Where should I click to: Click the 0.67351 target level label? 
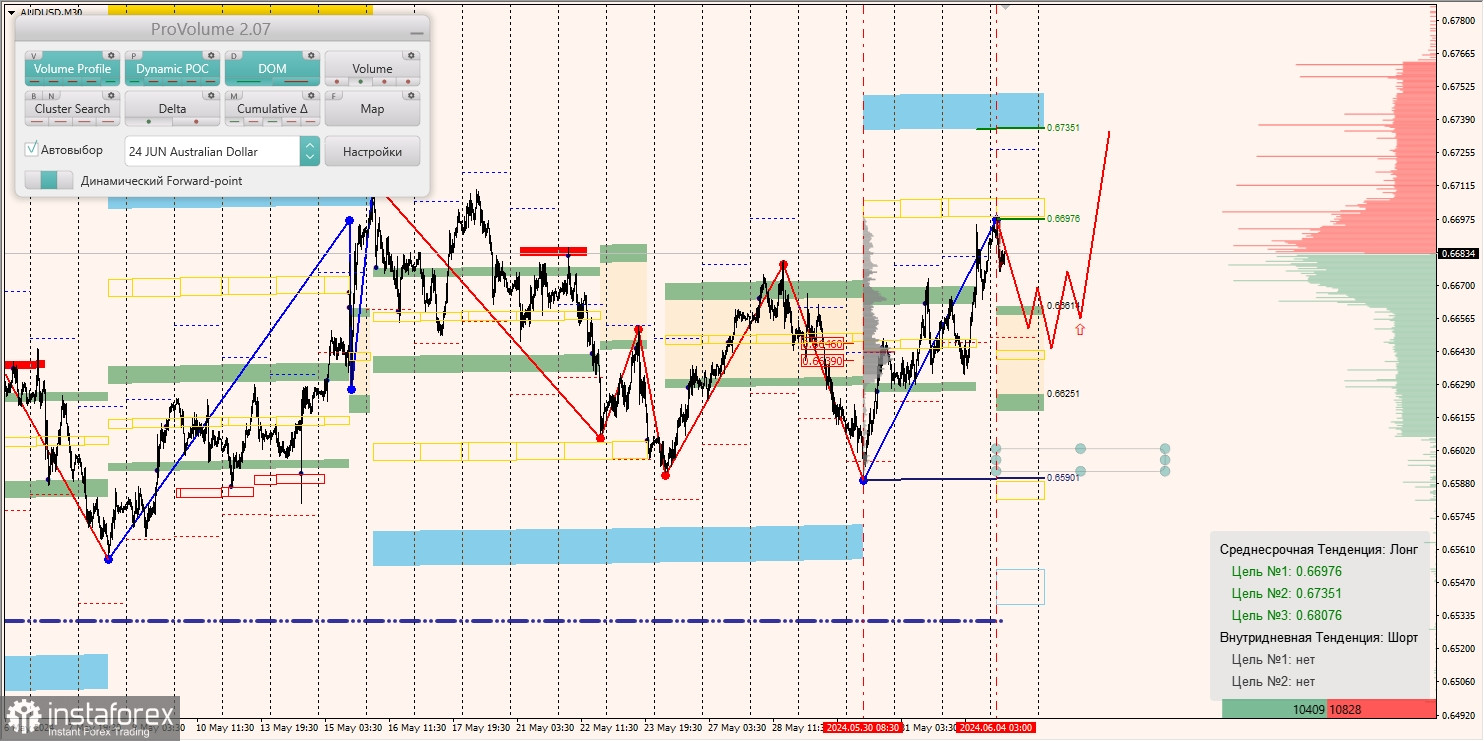click(1063, 128)
